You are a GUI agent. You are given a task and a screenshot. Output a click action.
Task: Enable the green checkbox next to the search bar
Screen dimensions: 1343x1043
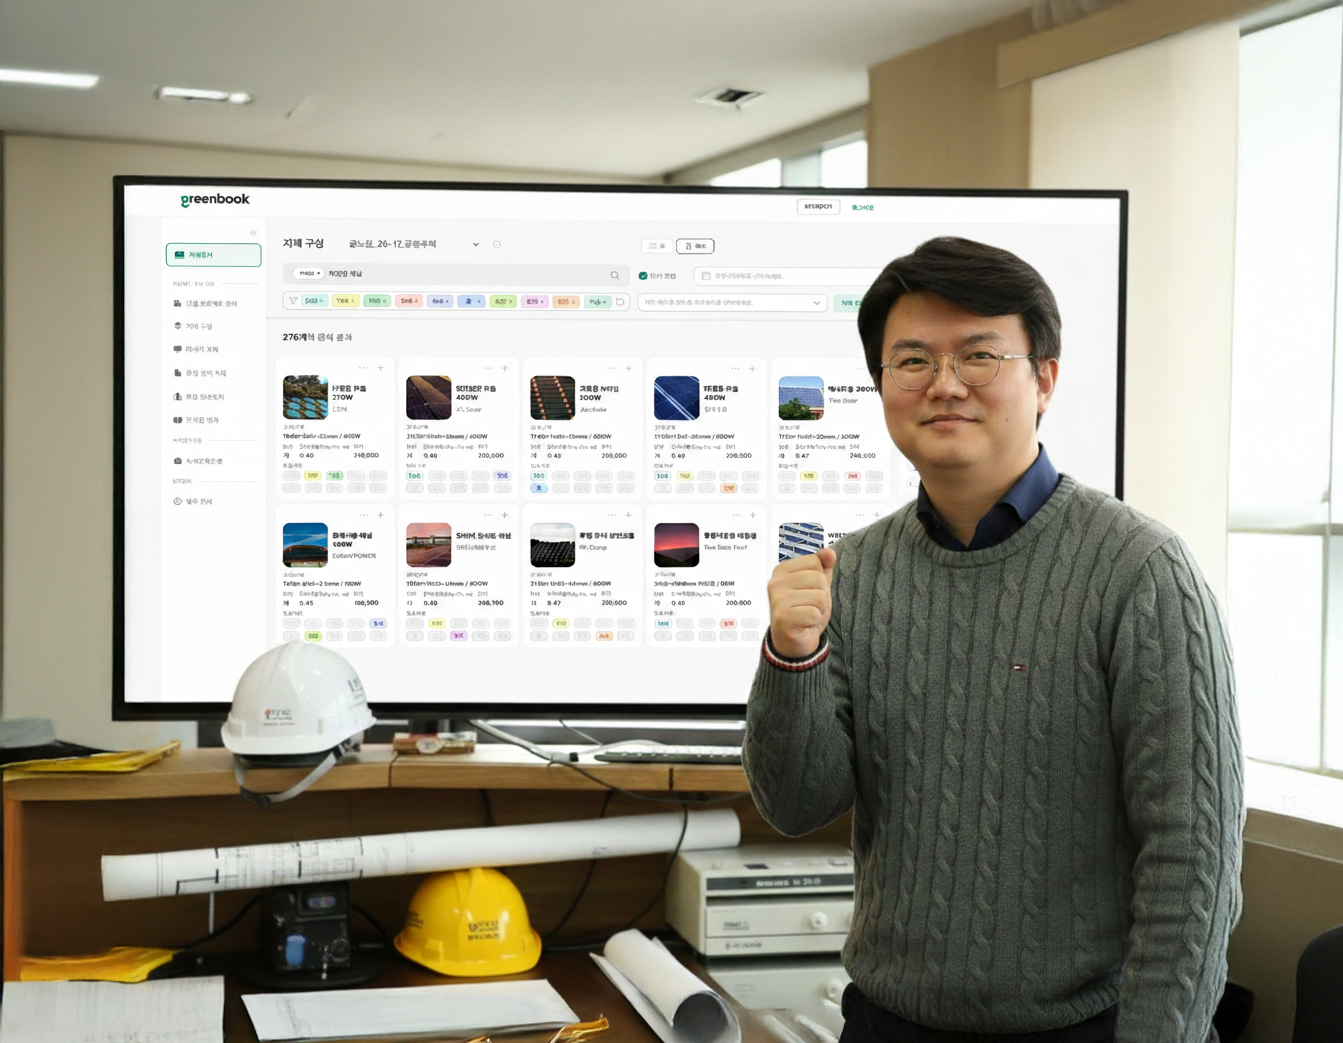(x=642, y=276)
